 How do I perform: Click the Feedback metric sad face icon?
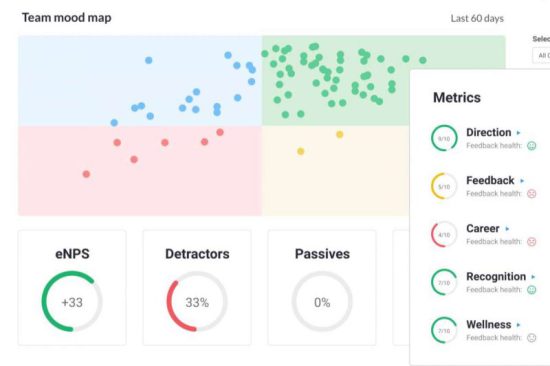pyautogui.click(x=531, y=194)
